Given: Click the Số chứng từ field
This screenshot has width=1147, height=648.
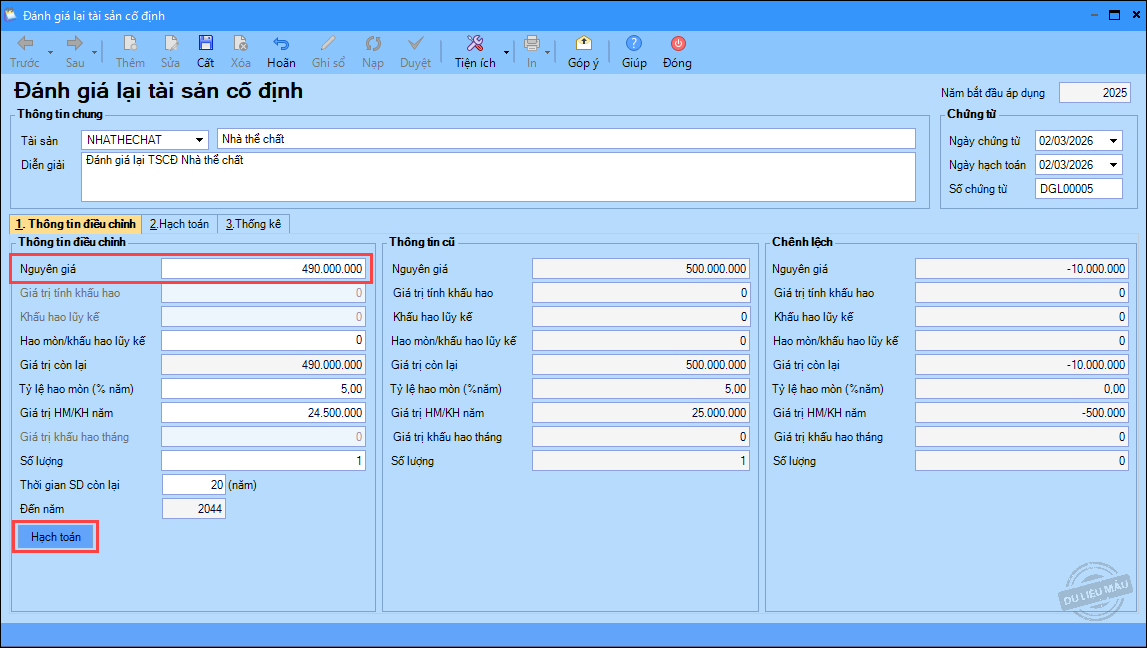Looking at the screenshot, I should (1078, 189).
